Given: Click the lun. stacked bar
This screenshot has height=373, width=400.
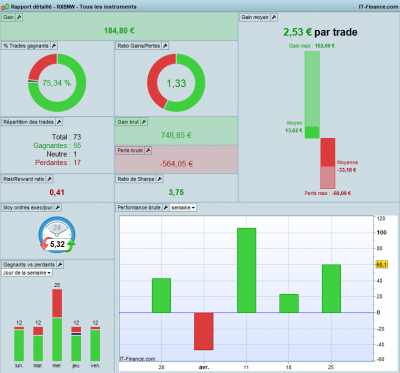Looking at the screenshot, I should click(19, 344).
